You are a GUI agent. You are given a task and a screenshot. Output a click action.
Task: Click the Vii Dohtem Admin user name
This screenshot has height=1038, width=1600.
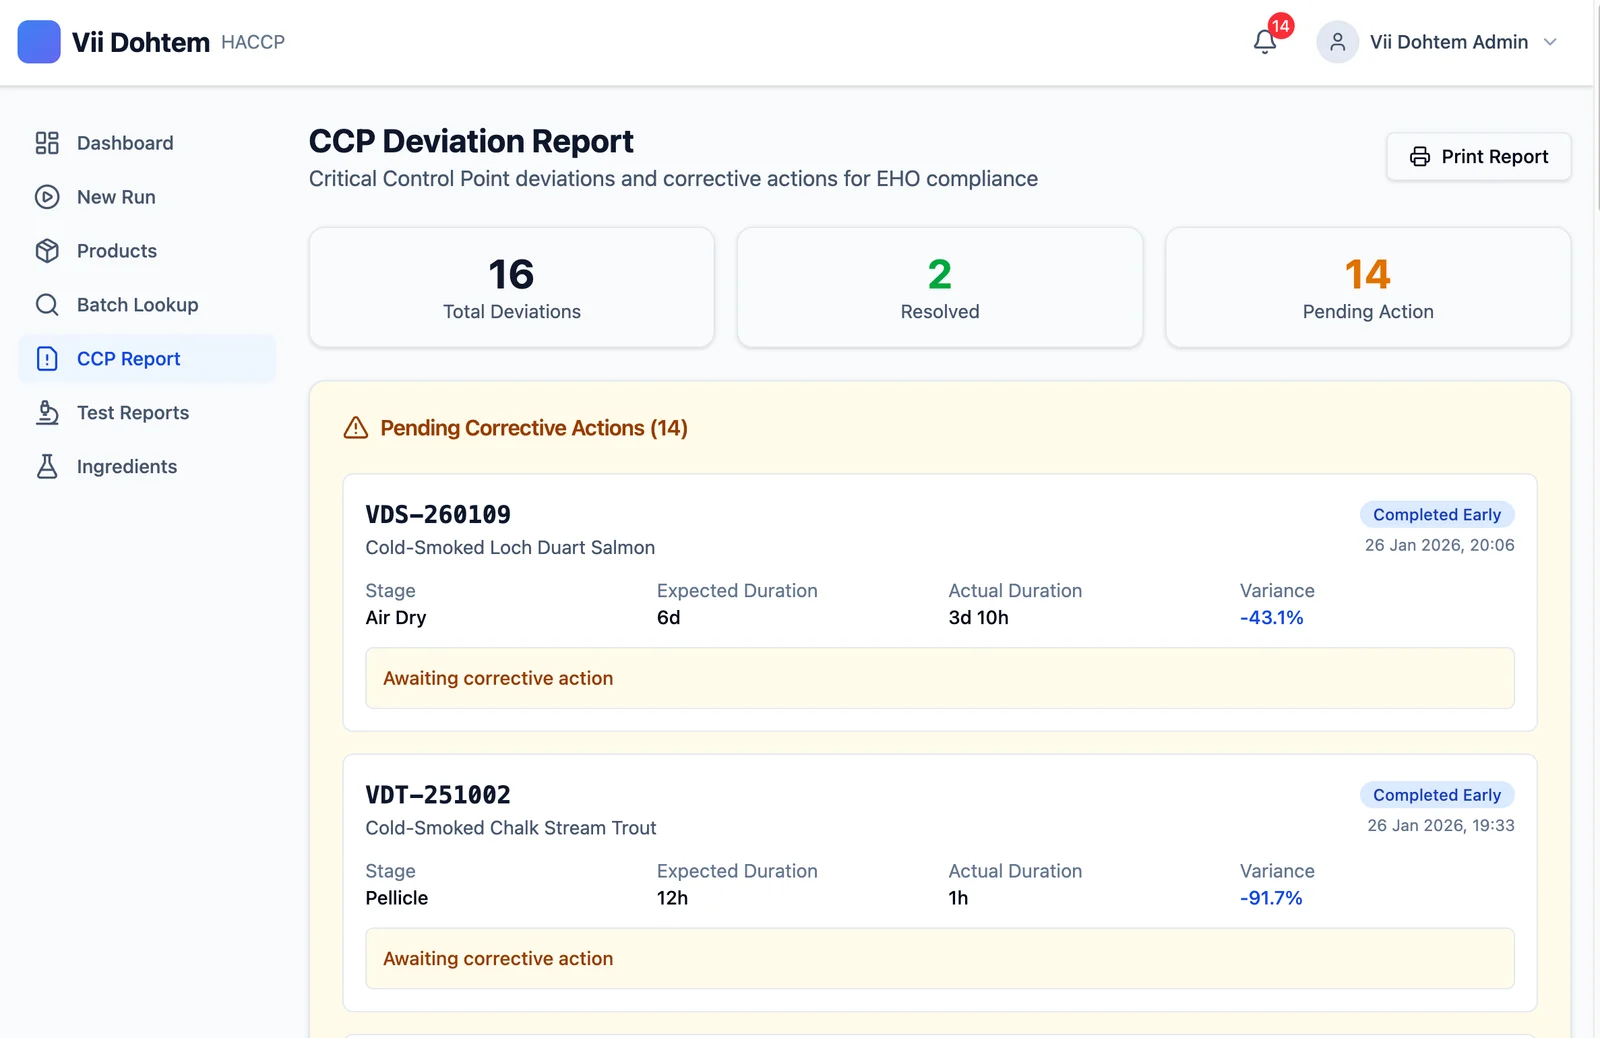tap(1449, 42)
